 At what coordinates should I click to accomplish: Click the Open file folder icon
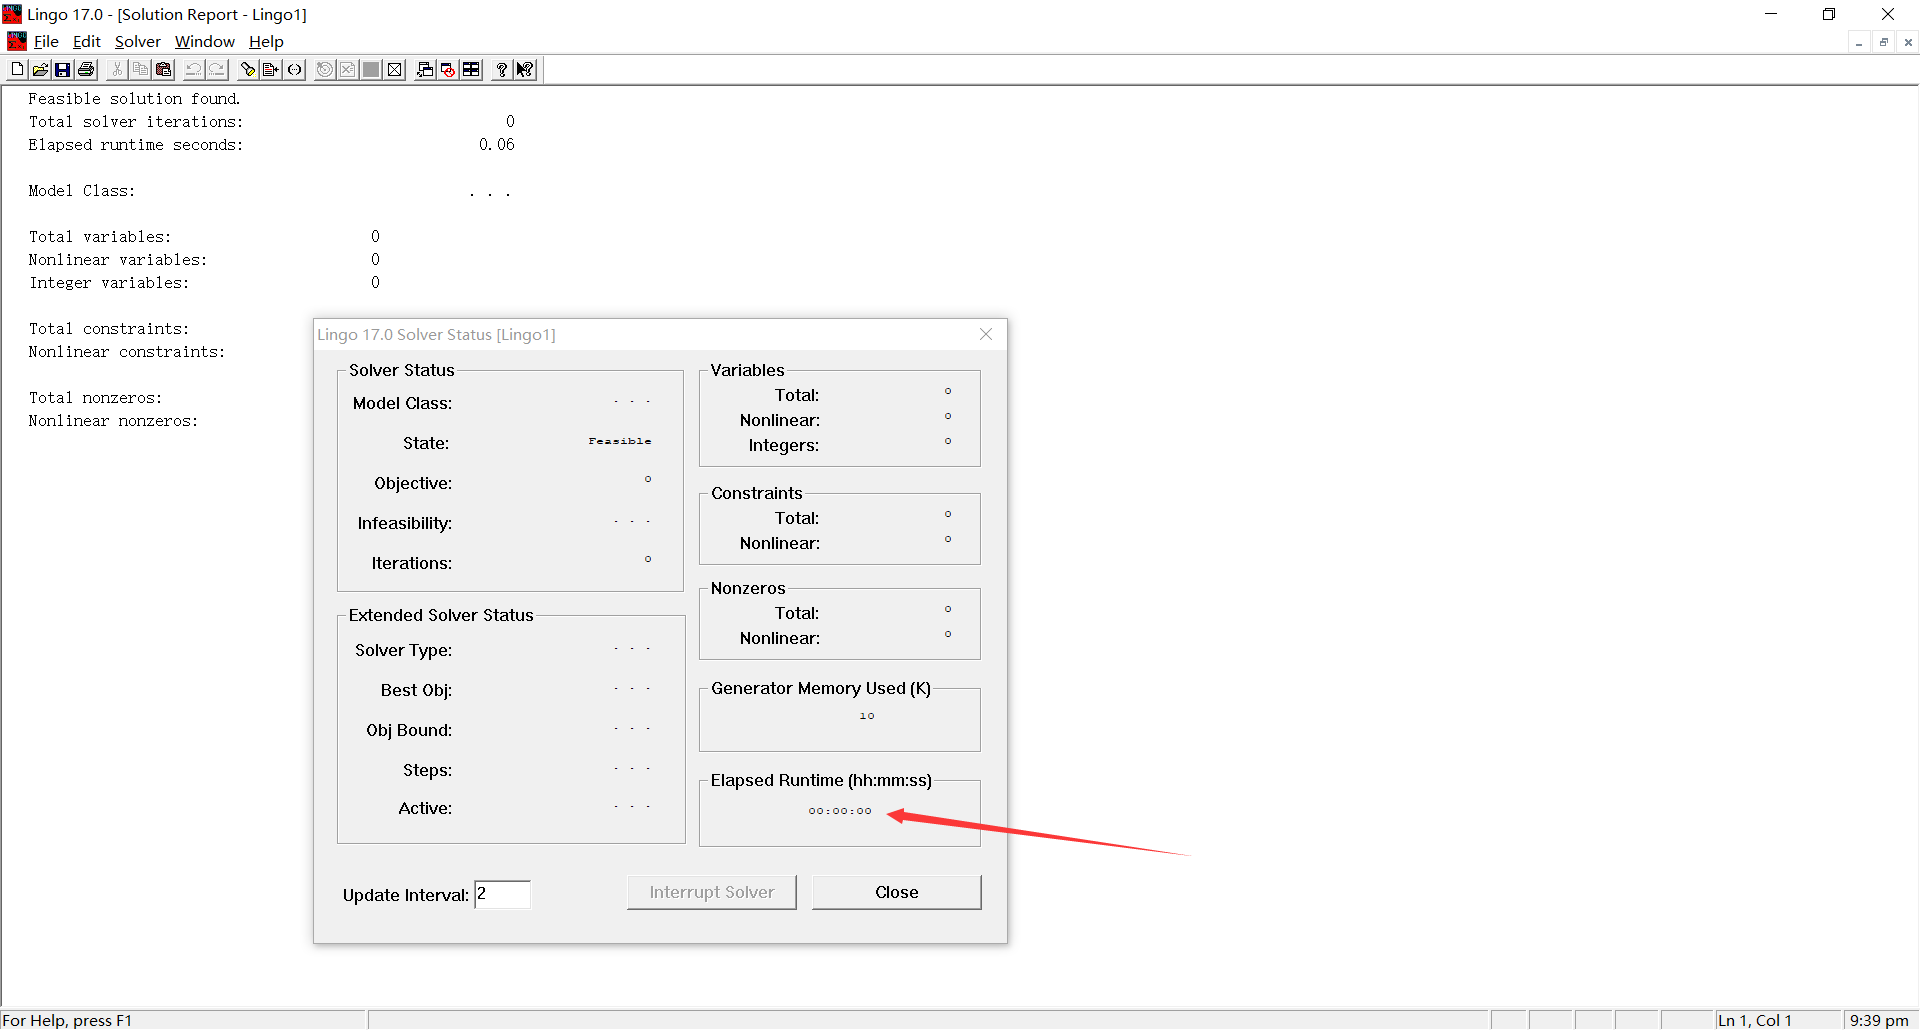click(x=40, y=69)
